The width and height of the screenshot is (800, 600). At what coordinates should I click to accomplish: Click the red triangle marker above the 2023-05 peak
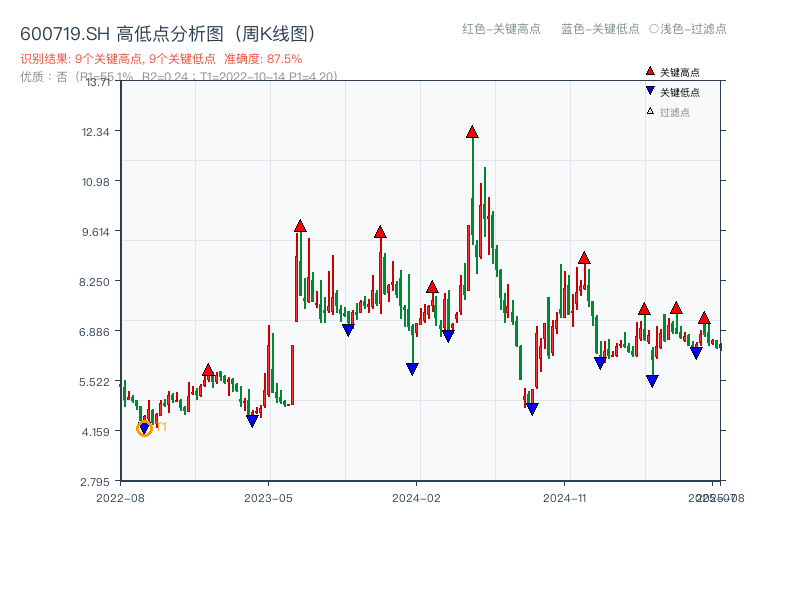point(299,226)
